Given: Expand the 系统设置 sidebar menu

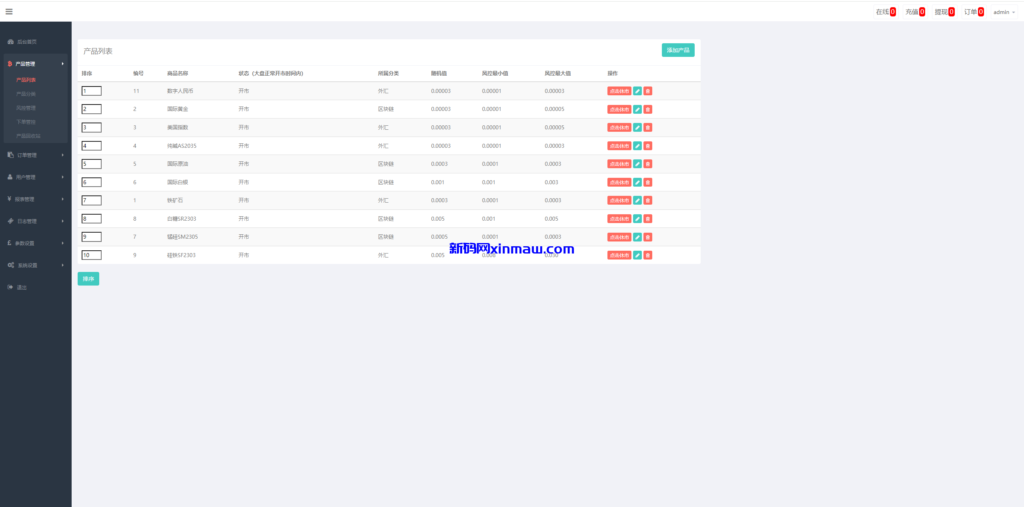Looking at the screenshot, I should [35, 265].
